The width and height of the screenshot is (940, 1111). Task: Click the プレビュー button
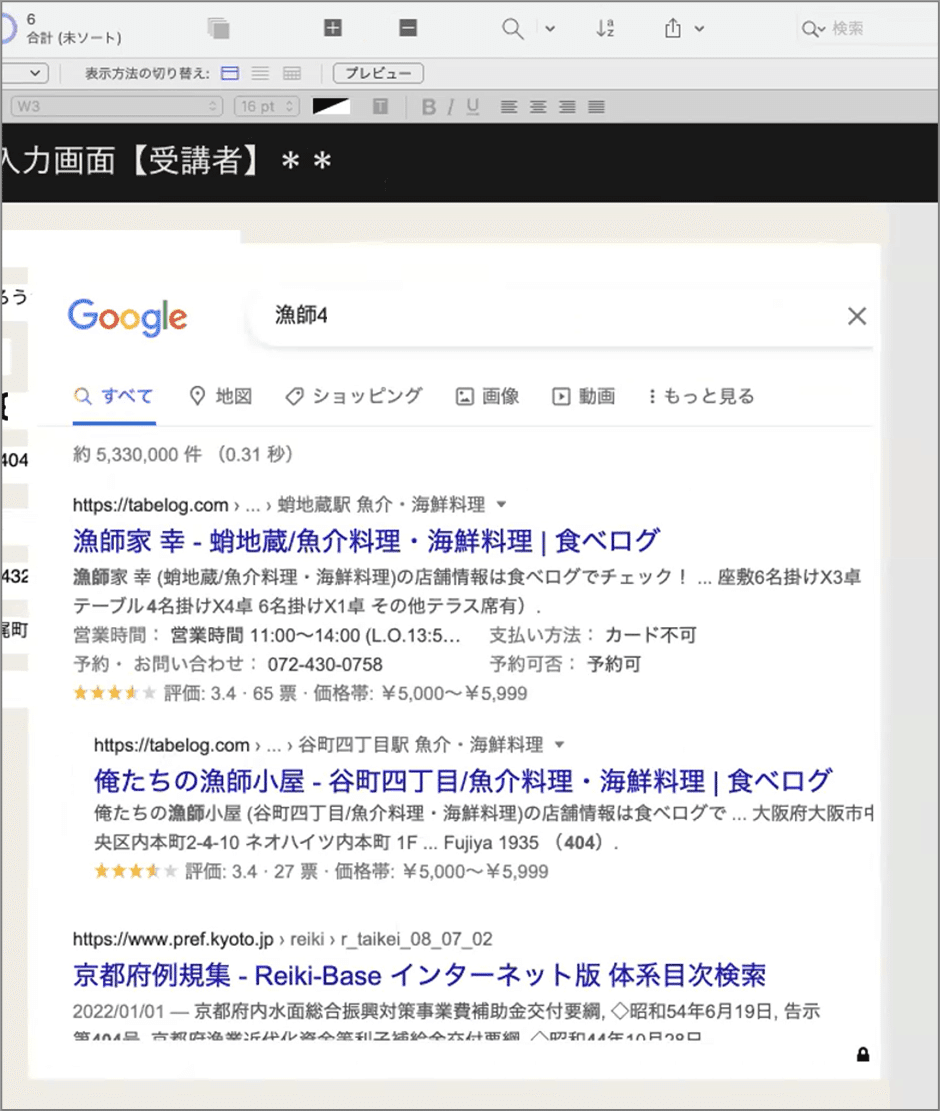point(378,73)
